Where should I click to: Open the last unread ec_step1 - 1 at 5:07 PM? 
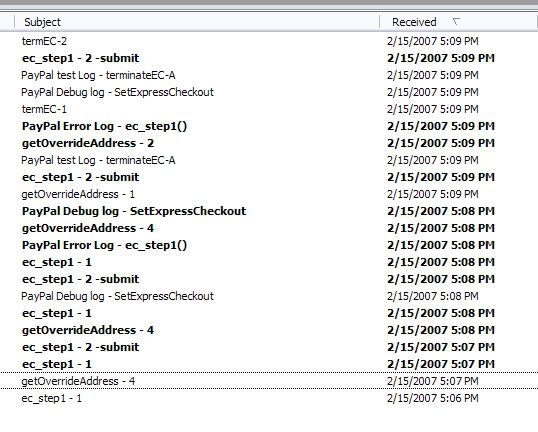pos(269,364)
